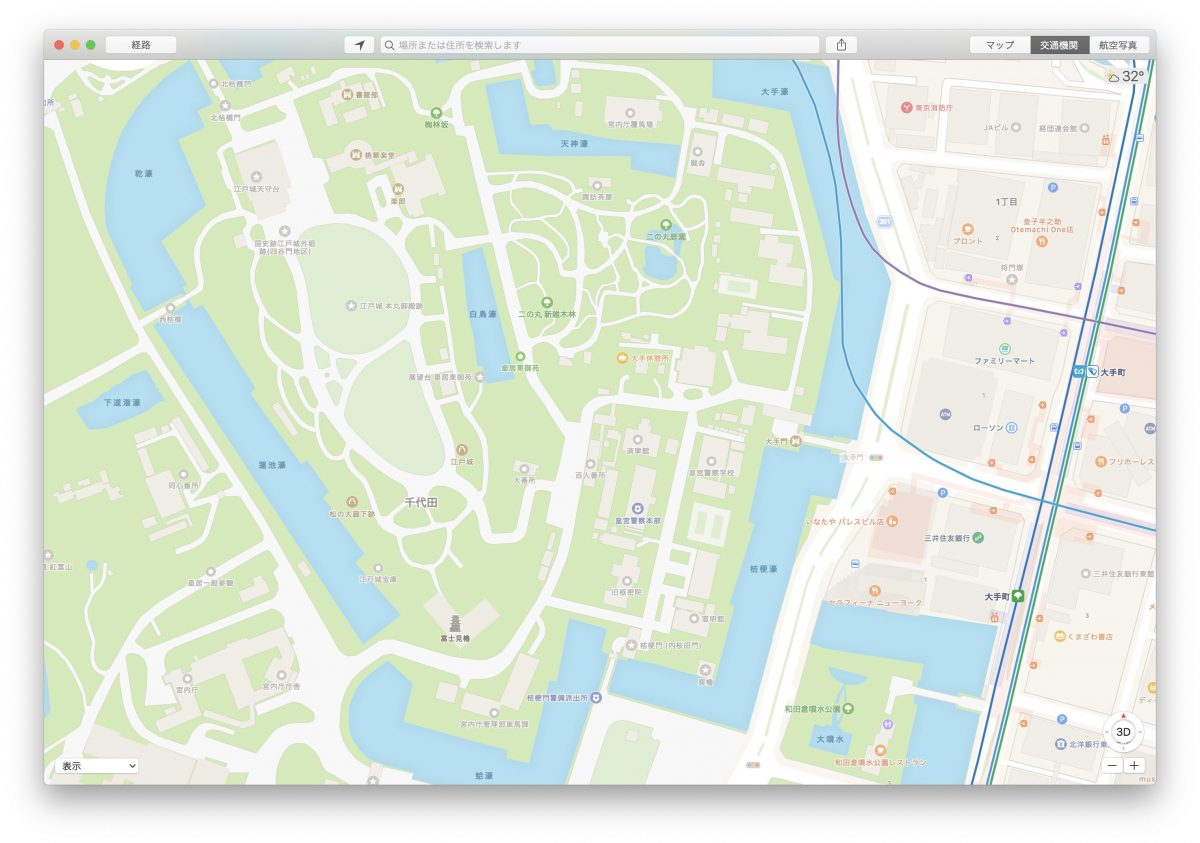The height and width of the screenshot is (843, 1200).
Task: Select the 東京消防庁 map marker
Action: tap(907, 107)
